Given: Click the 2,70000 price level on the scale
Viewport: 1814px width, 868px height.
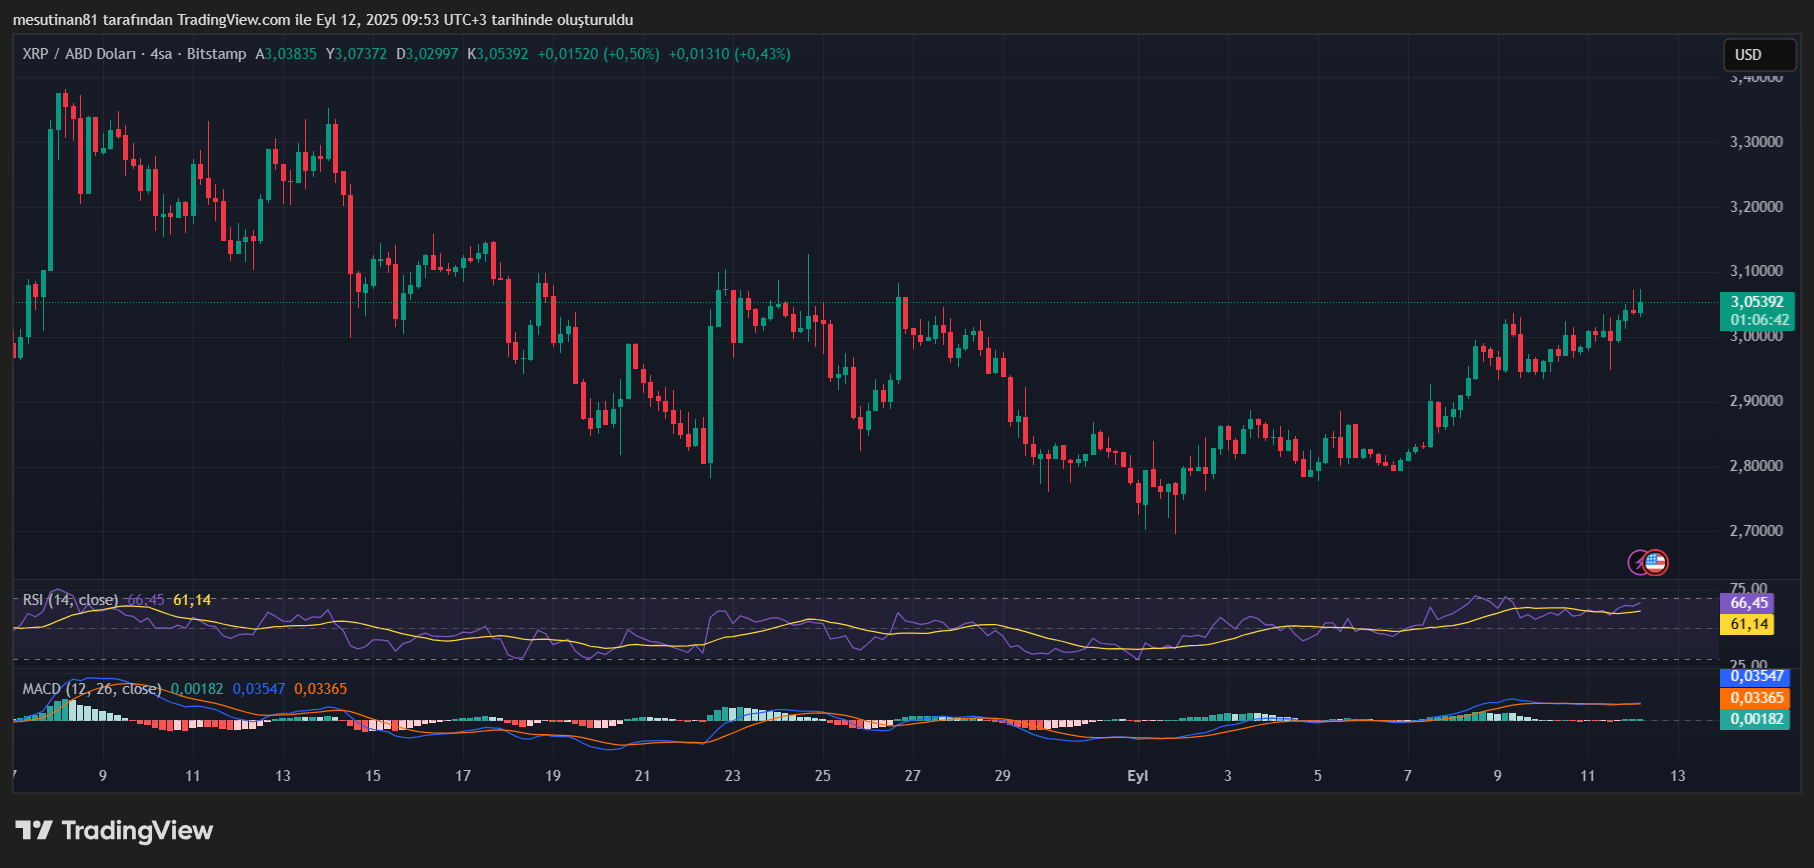Looking at the screenshot, I should click(x=1756, y=531).
